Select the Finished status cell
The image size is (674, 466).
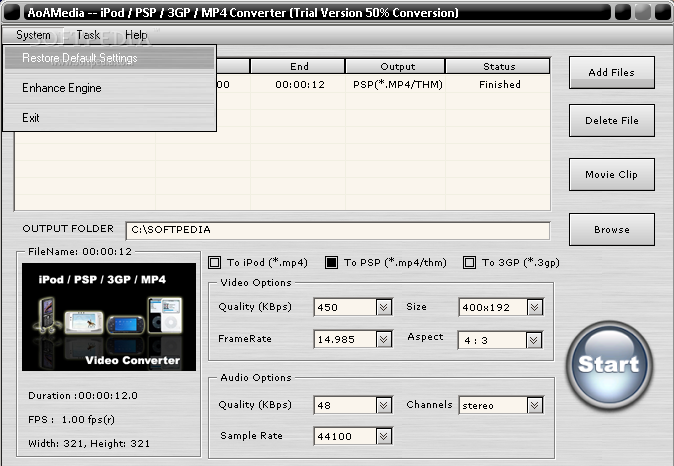point(499,85)
